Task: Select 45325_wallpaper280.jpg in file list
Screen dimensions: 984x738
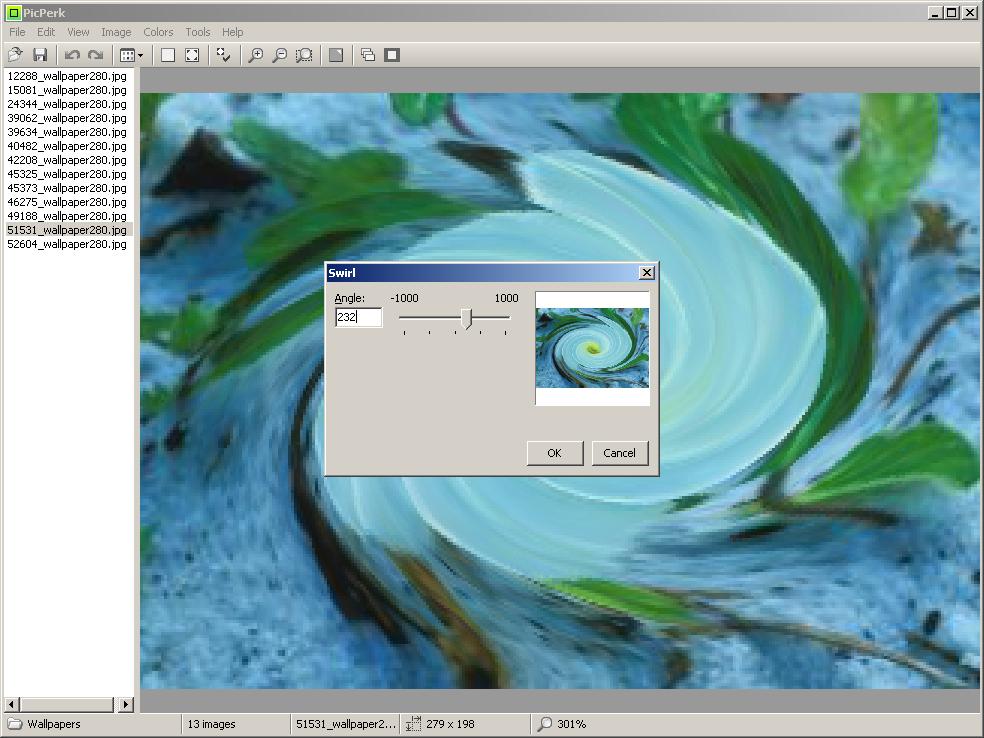Action: point(67,174)
